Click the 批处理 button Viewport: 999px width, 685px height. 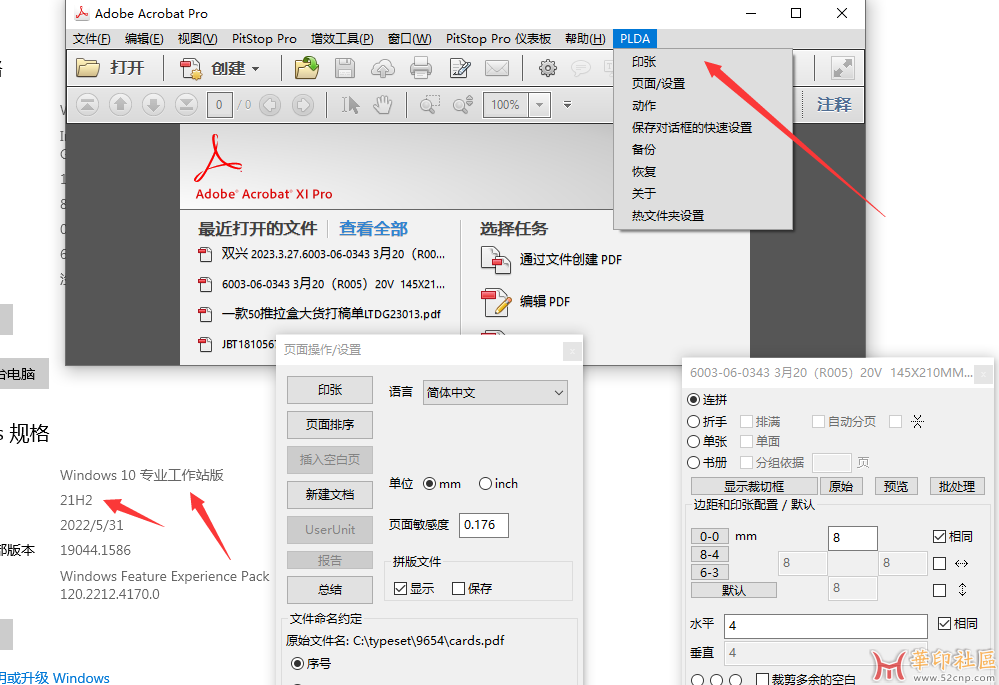pyautogui.click(x=957, y=486)
